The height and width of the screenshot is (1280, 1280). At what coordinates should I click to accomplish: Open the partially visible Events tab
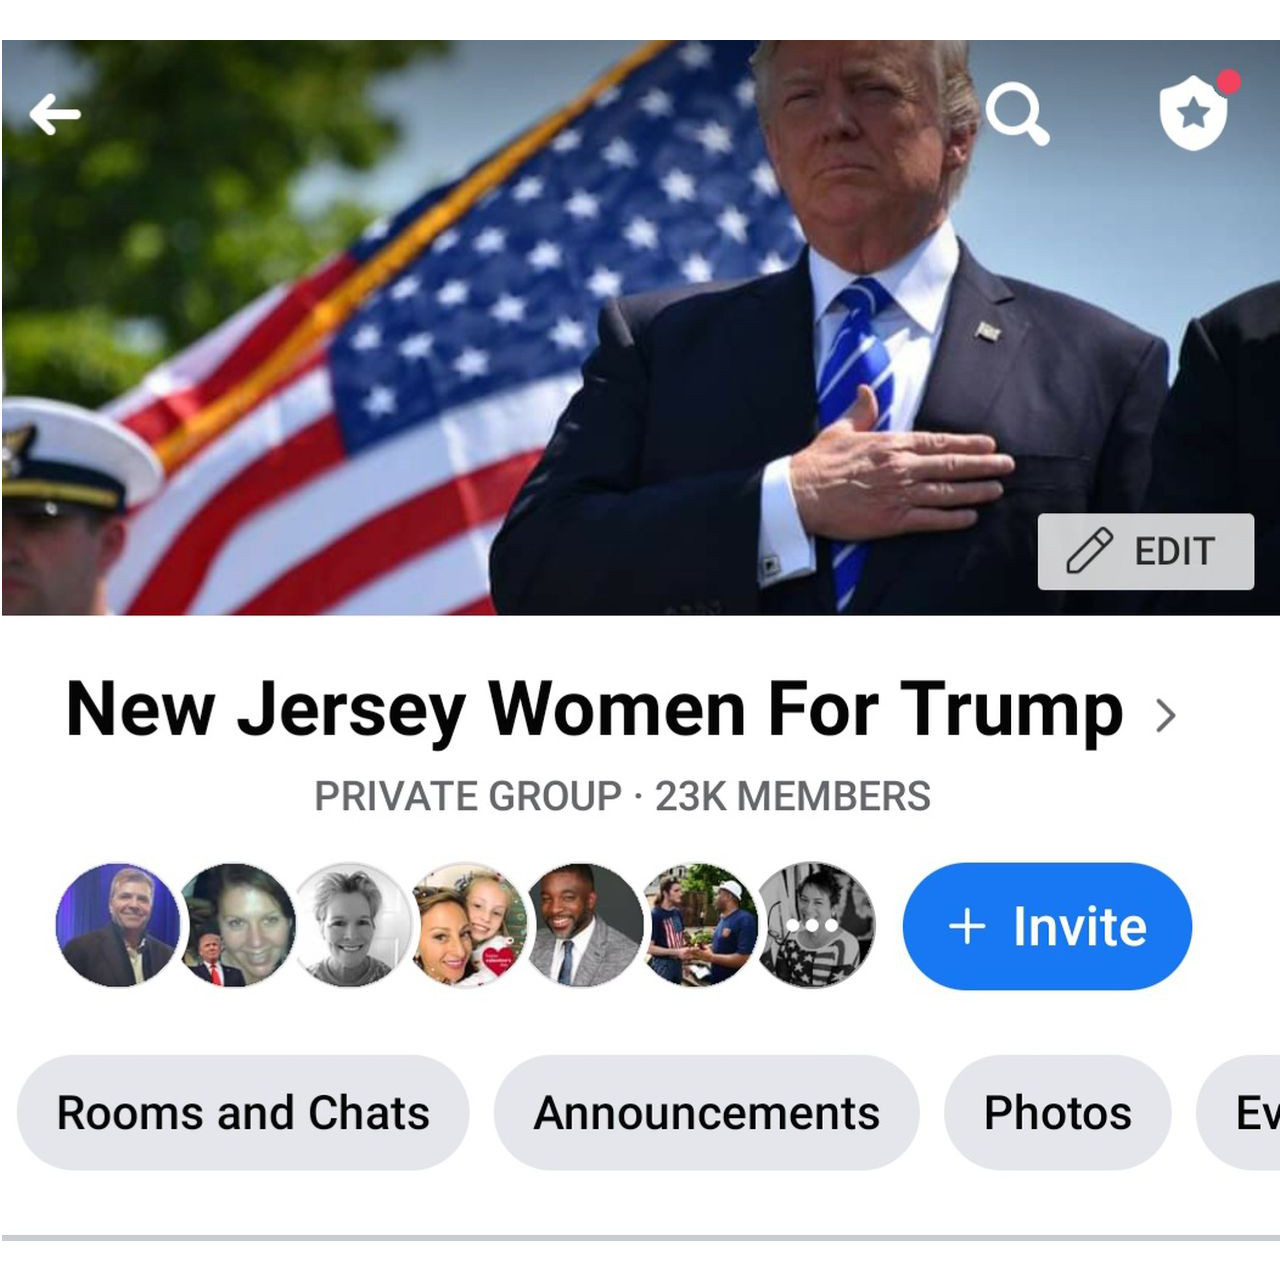tap(1240, 1113)
